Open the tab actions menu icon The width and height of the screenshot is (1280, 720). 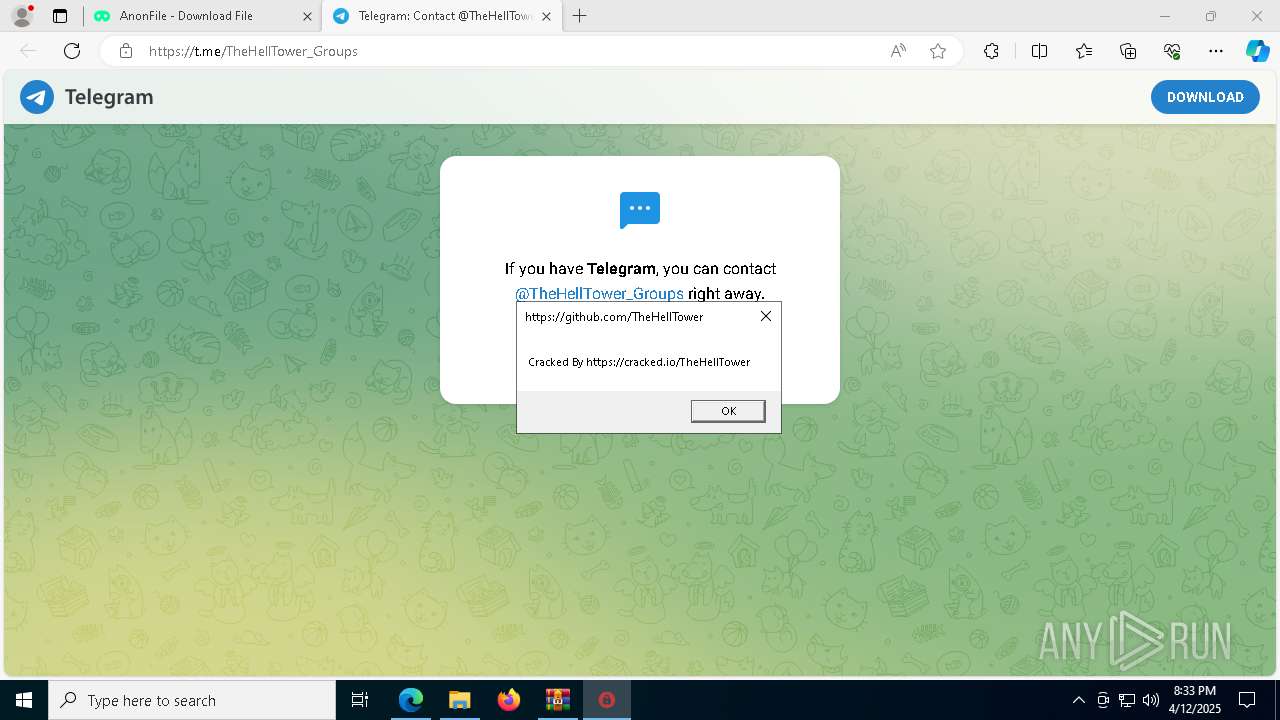point(60,16)
